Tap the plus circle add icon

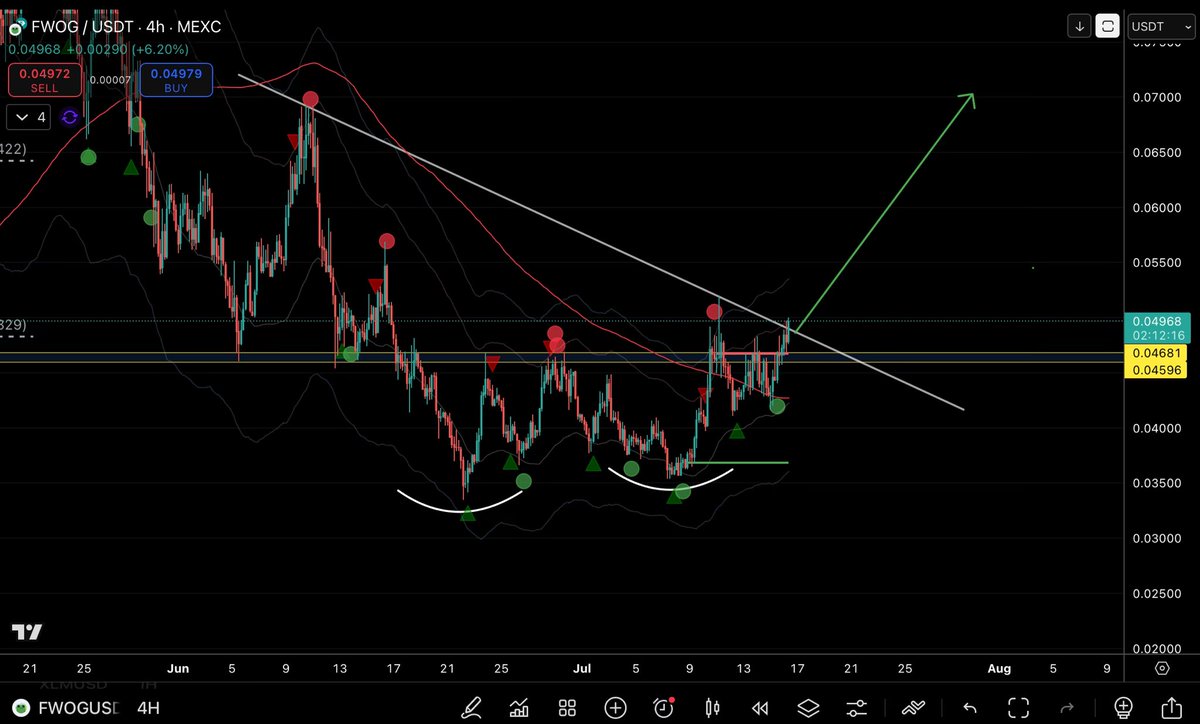tap(615, 708)
